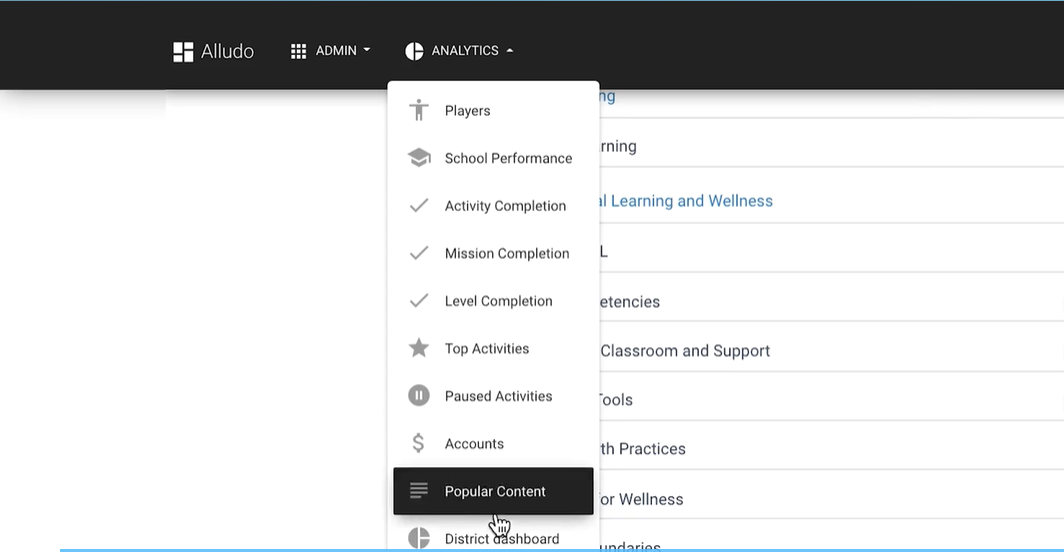Click the Accounts dollar sign icon
This screenshot has height=552, width=1064.
pos(418,443)
